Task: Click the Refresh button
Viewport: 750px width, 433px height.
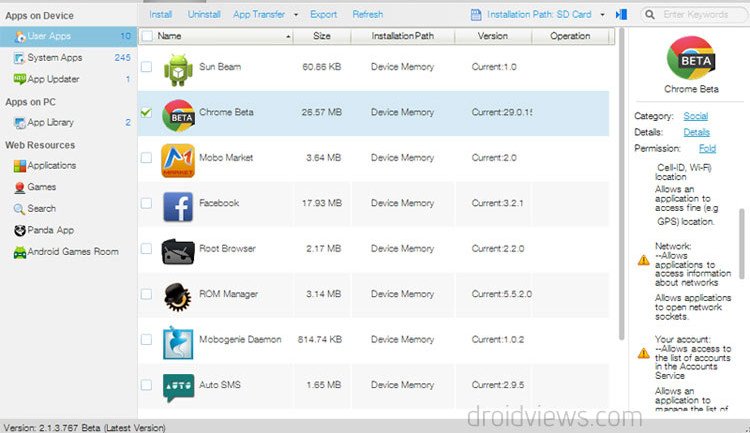Action: tap(367, 14)
